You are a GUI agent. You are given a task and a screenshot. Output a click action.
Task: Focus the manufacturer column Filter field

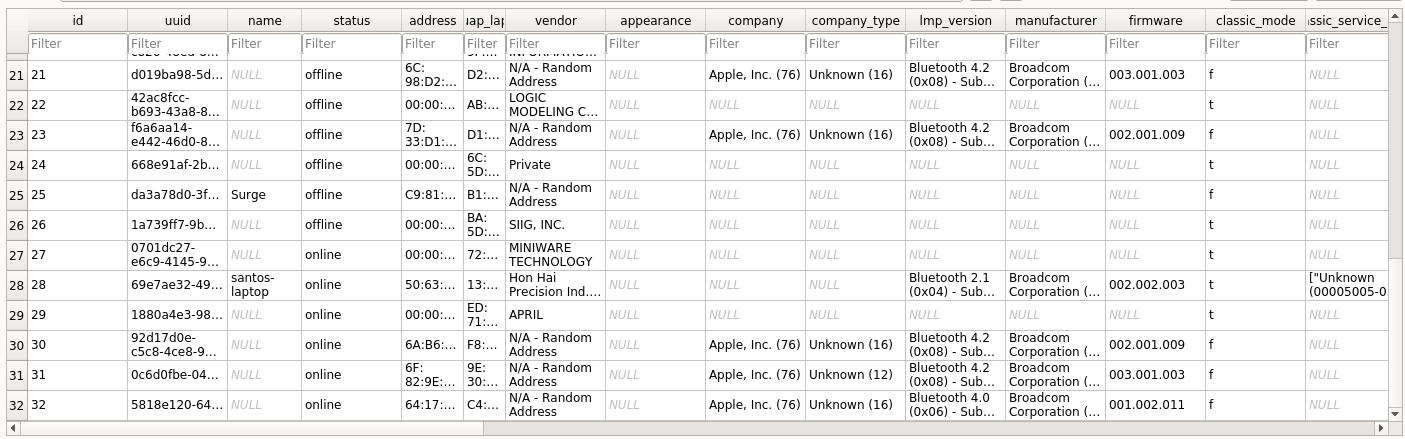coord(1055,44)
